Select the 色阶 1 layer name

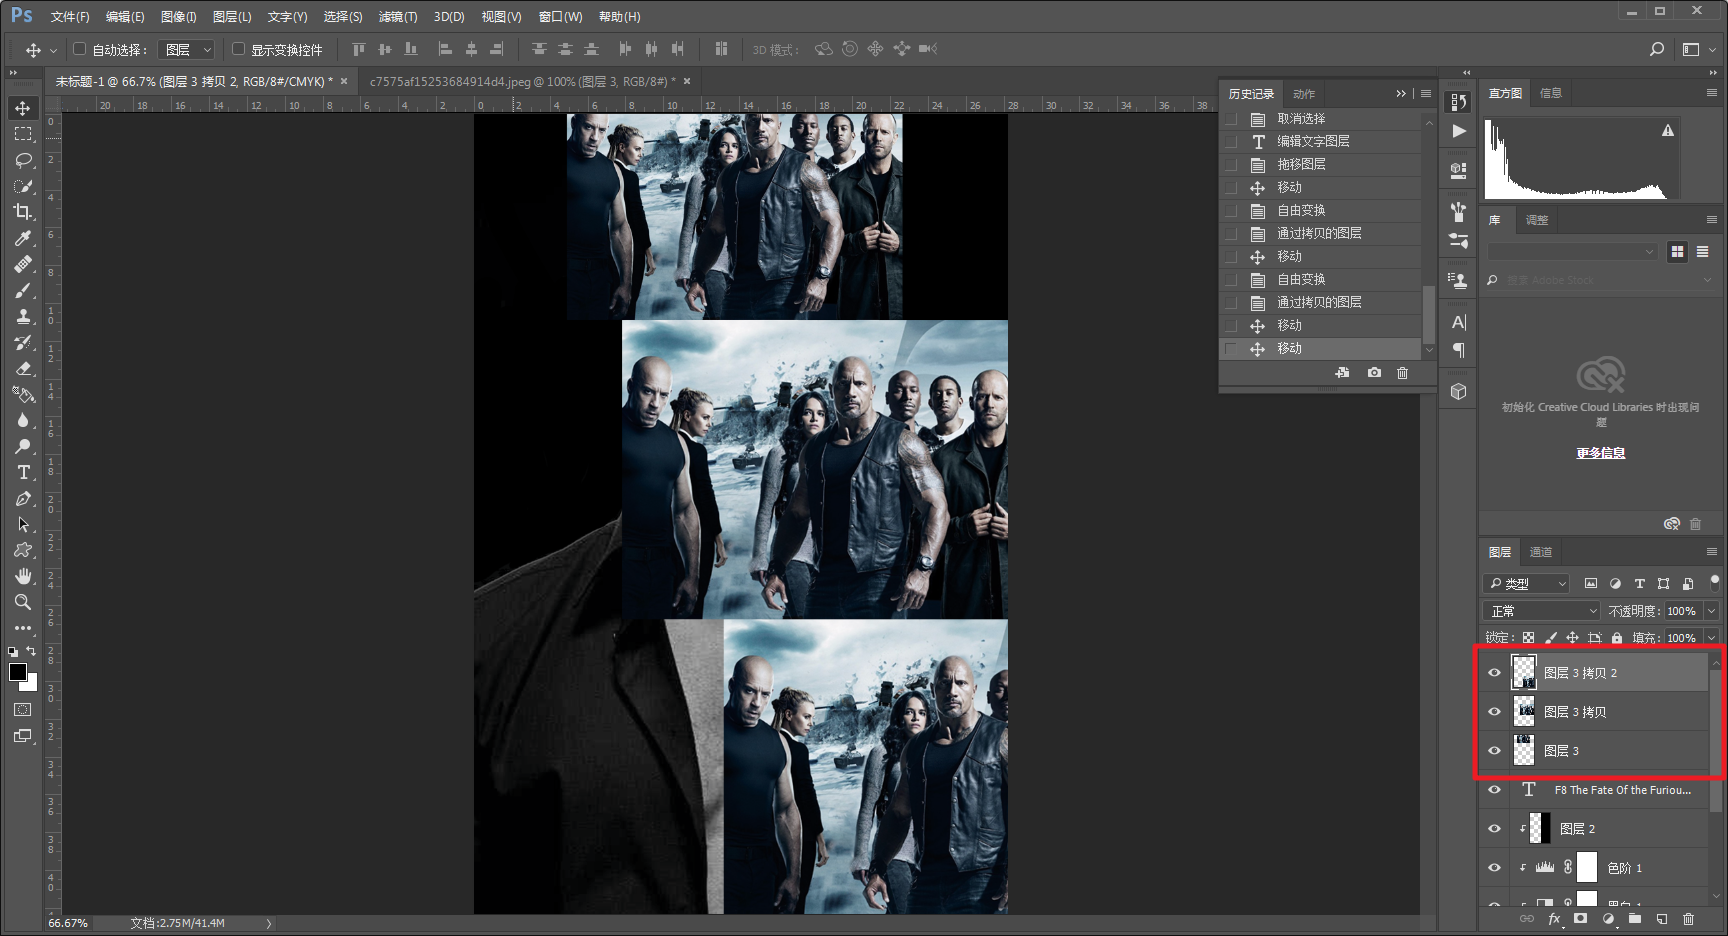pyautogui.click(x=1625, y=868)
